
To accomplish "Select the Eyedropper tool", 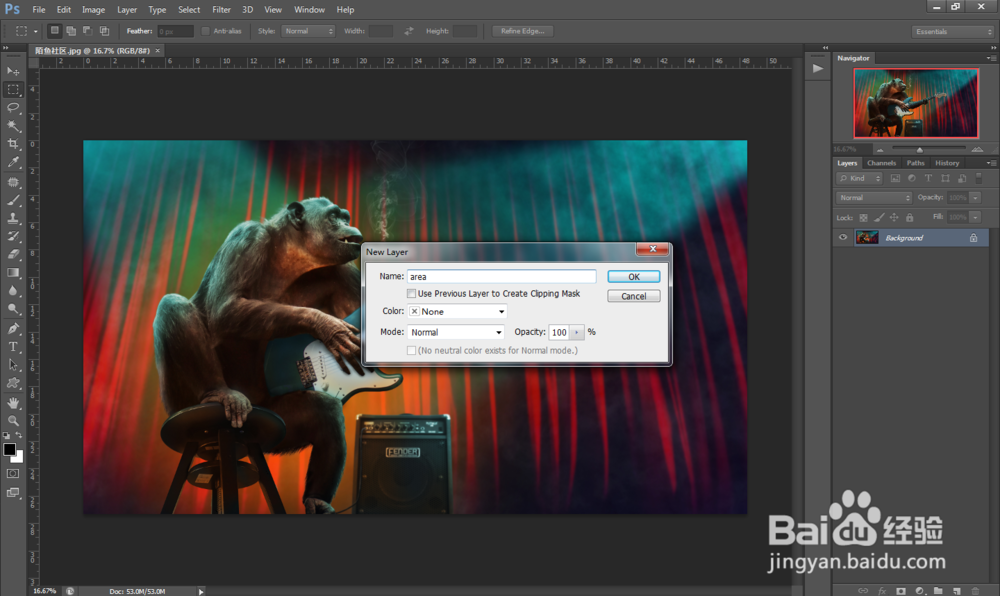I will (13, 162).
